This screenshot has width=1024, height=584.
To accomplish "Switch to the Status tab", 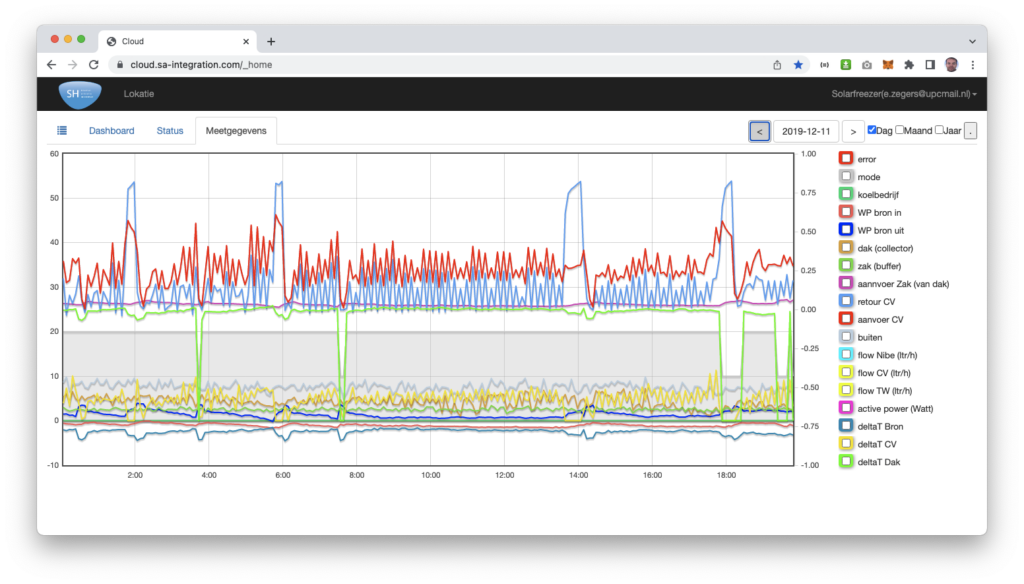I will tap(170, 131).
